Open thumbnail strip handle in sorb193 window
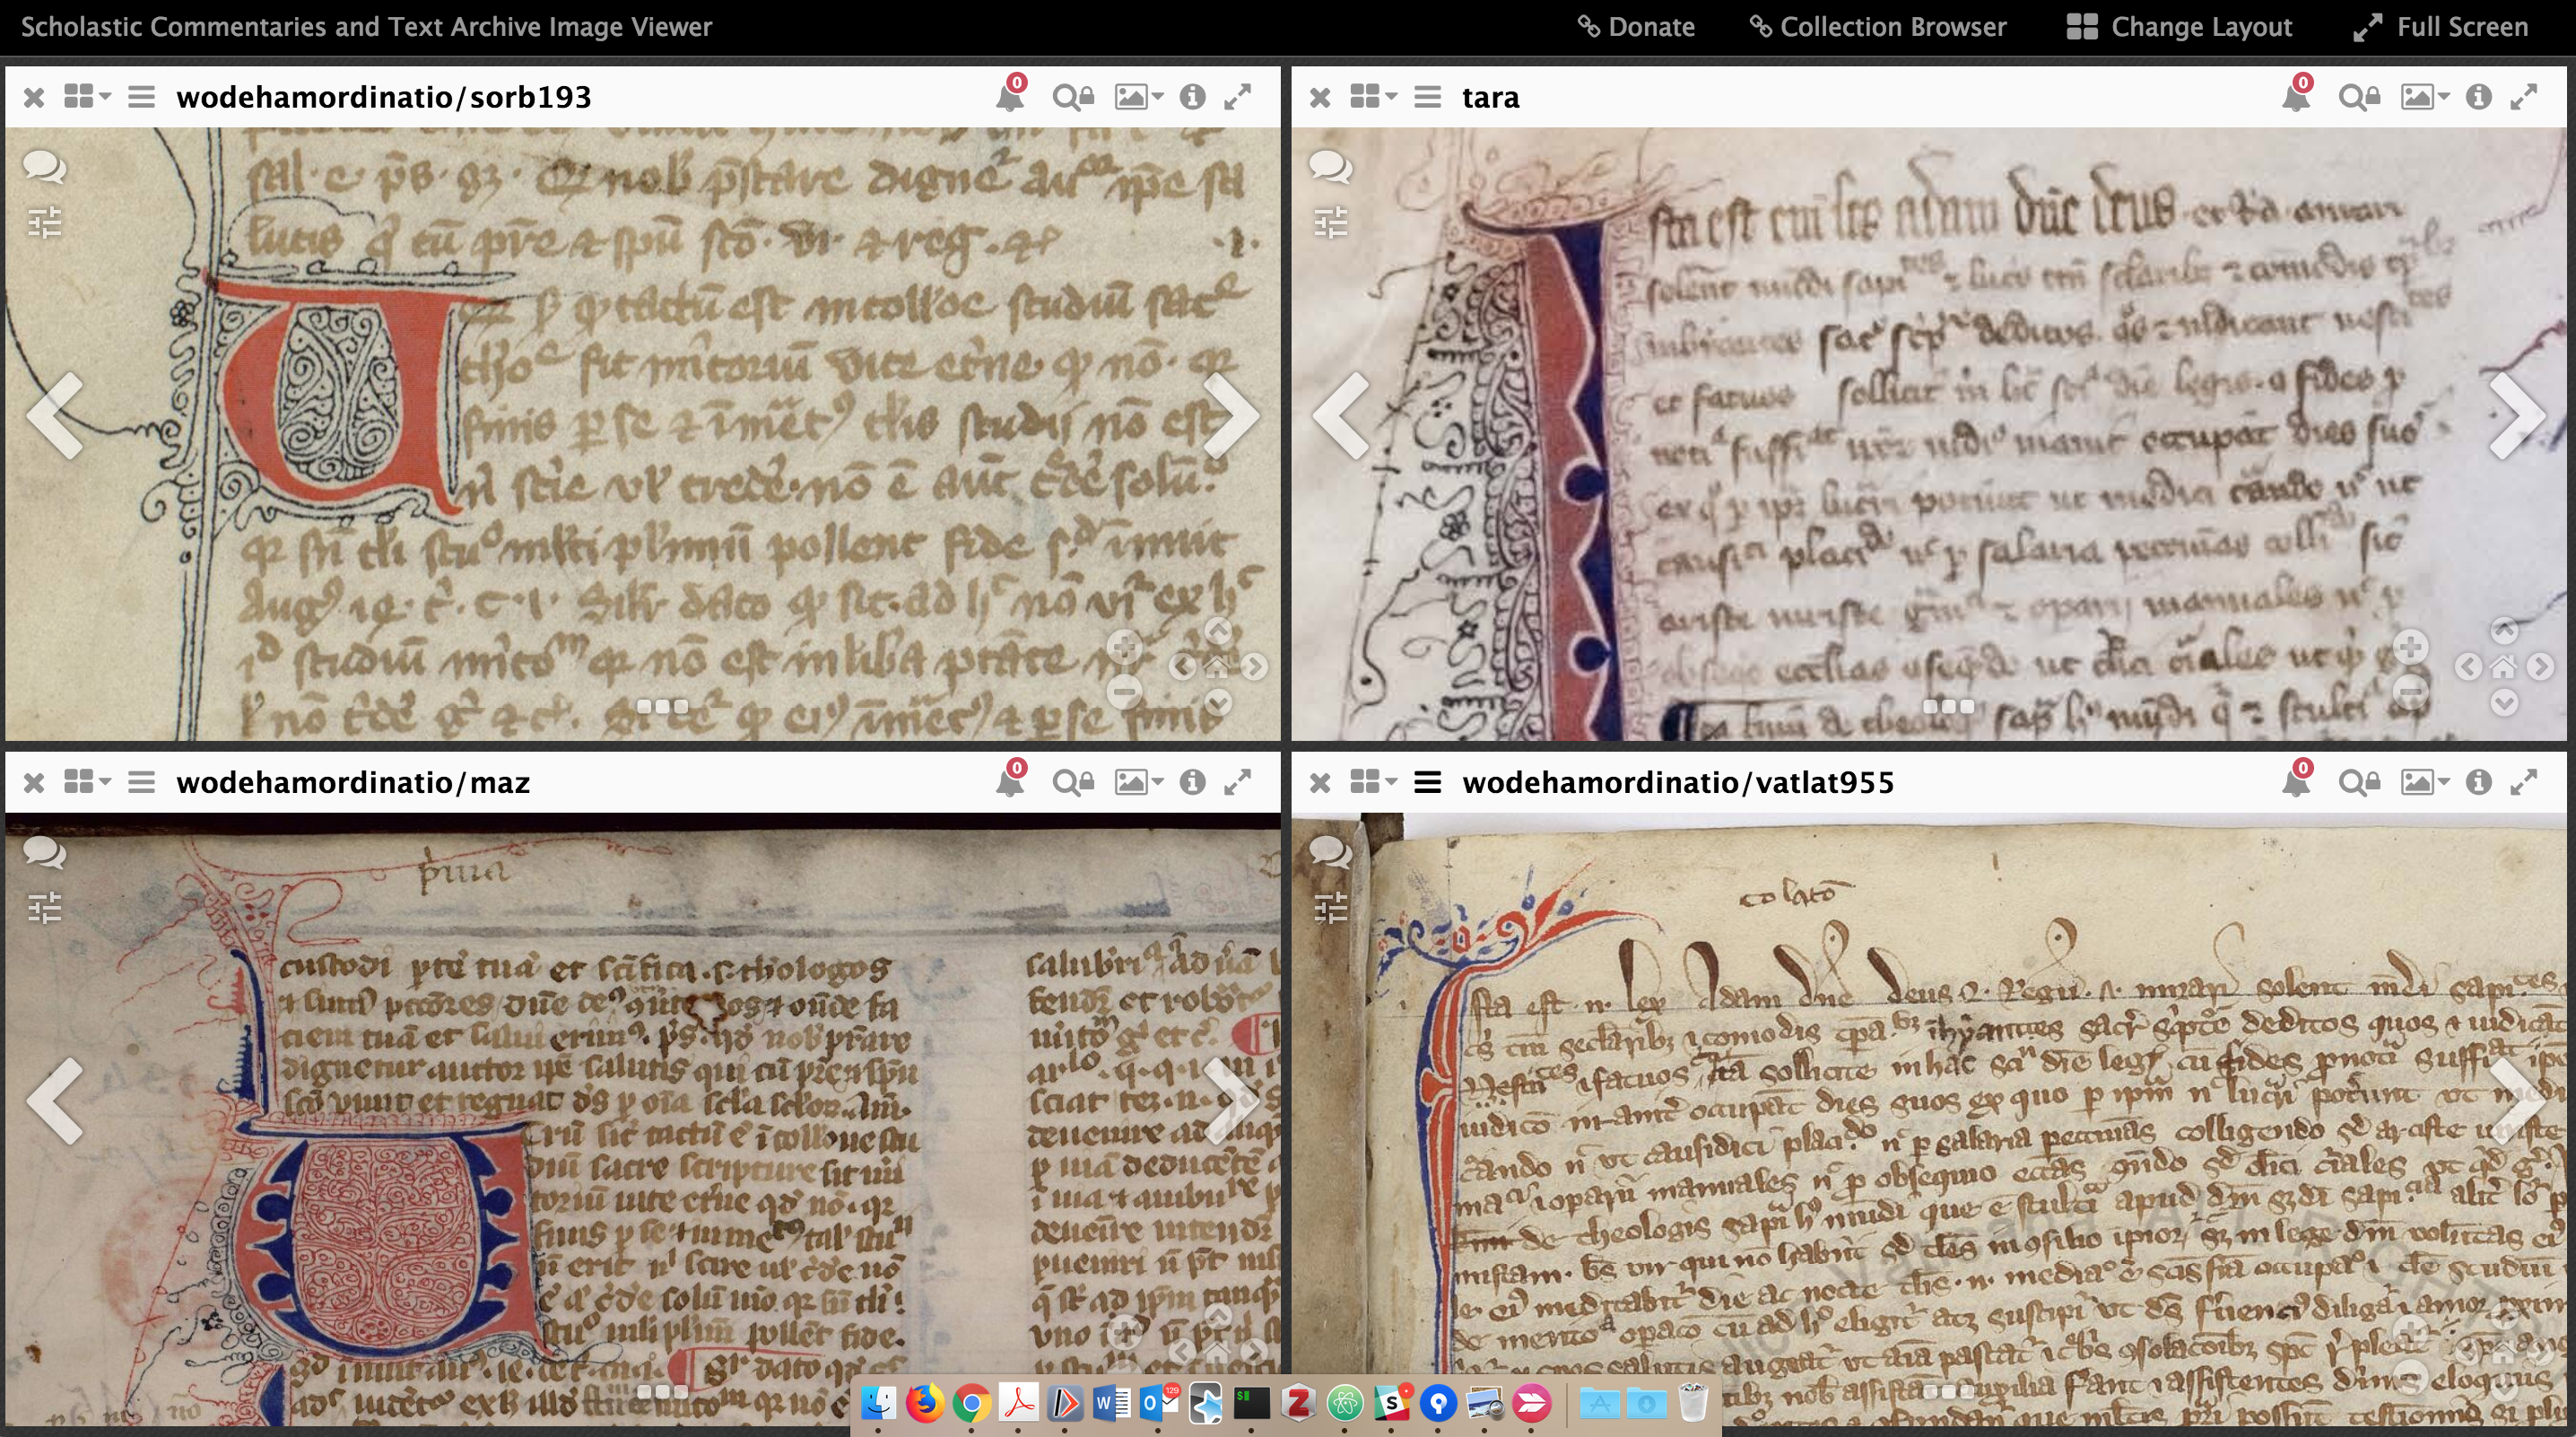The height and width of the screenshot is (1437, 2576). tap(662, 706)
